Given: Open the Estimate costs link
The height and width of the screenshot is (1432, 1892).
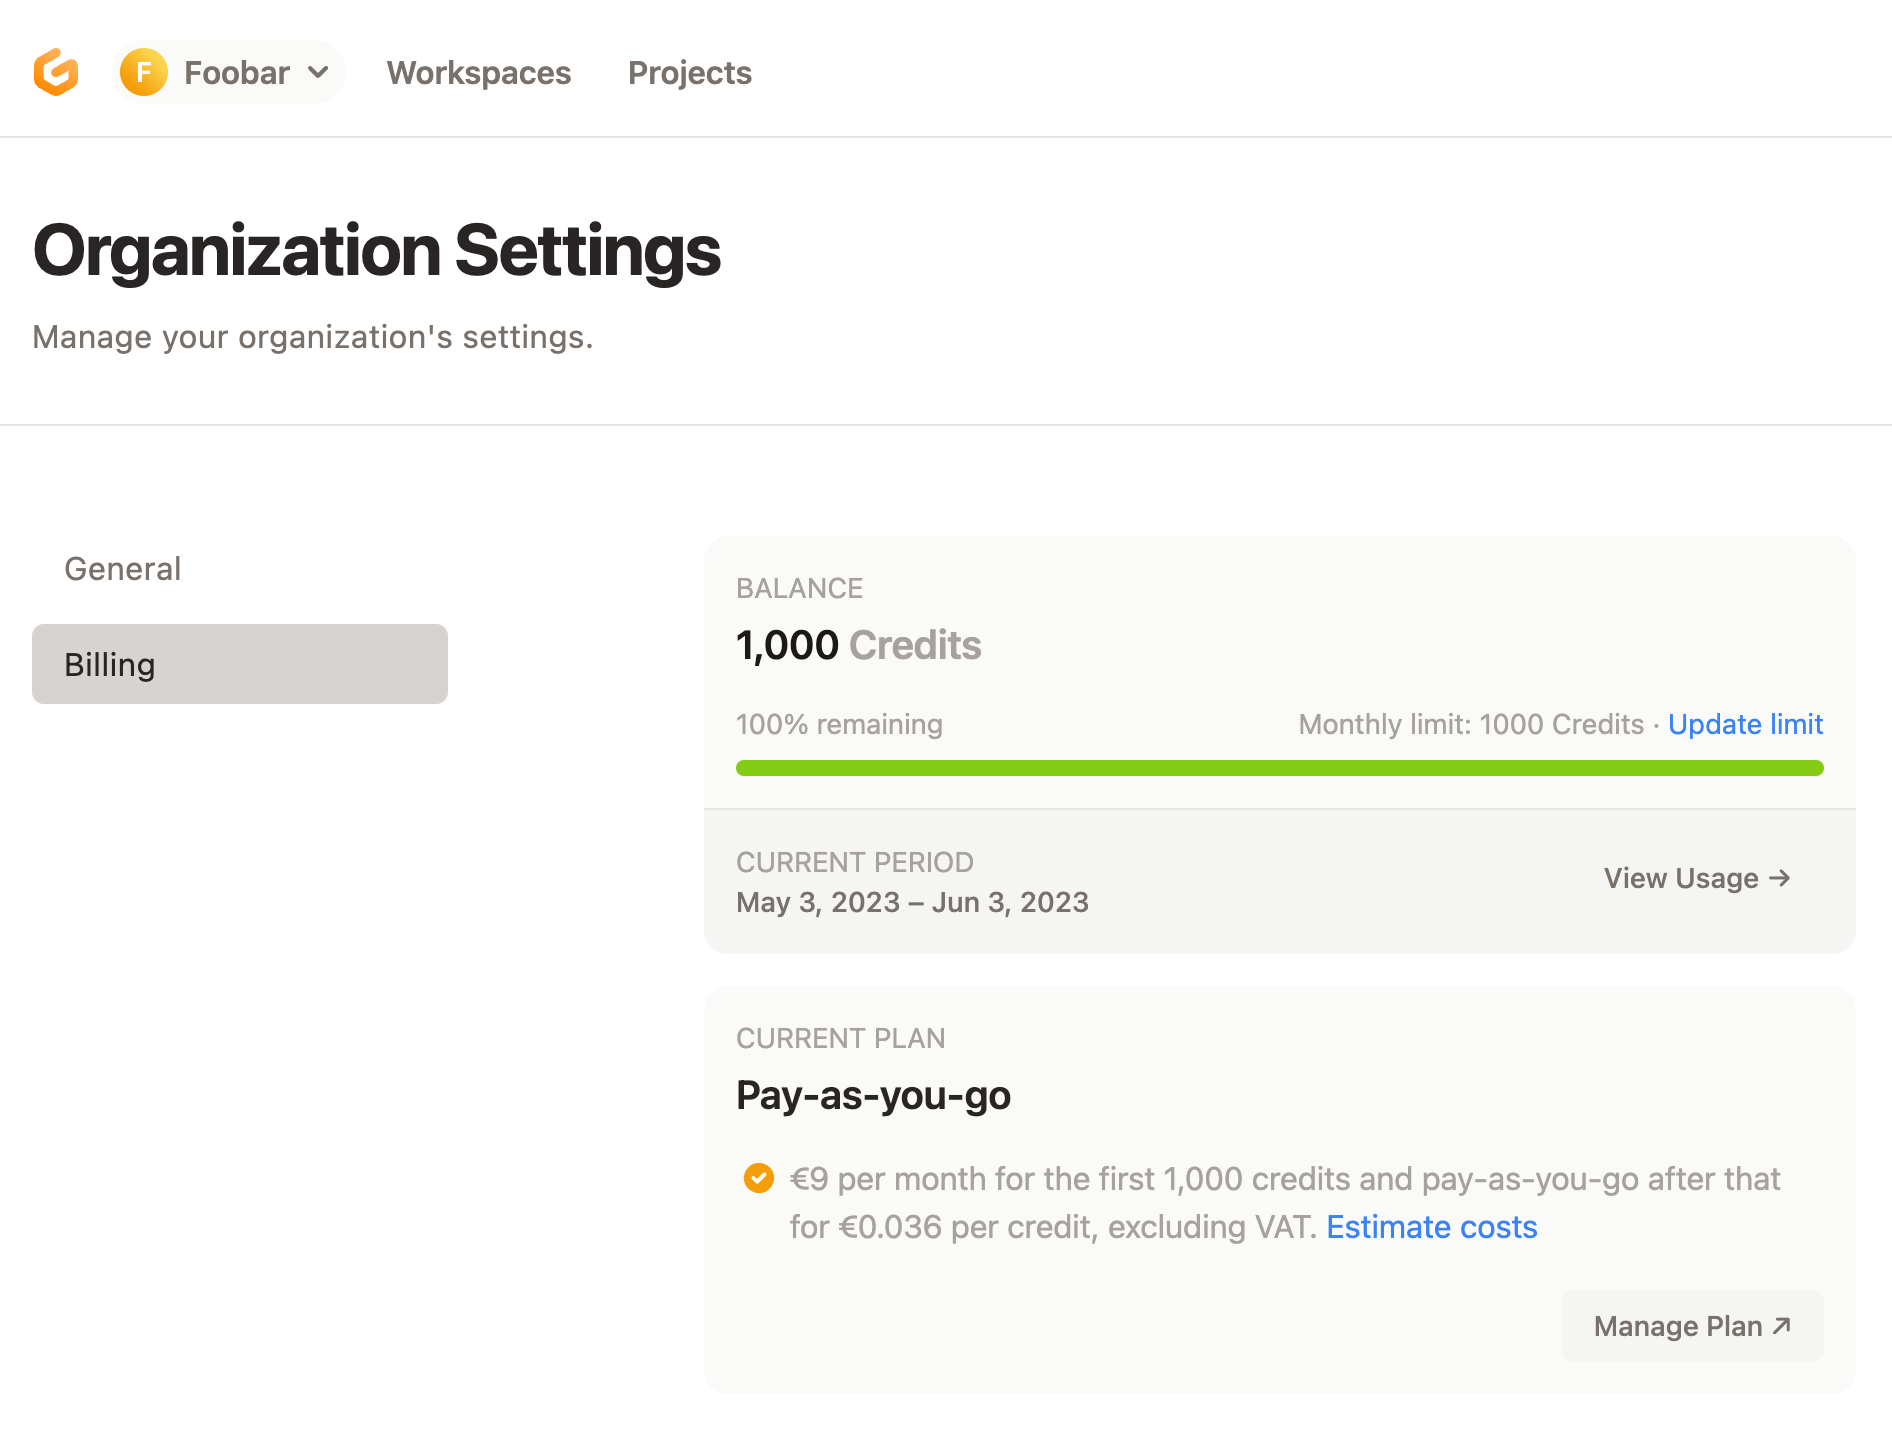Looking at the screenshot, I should (1431, 1227).
